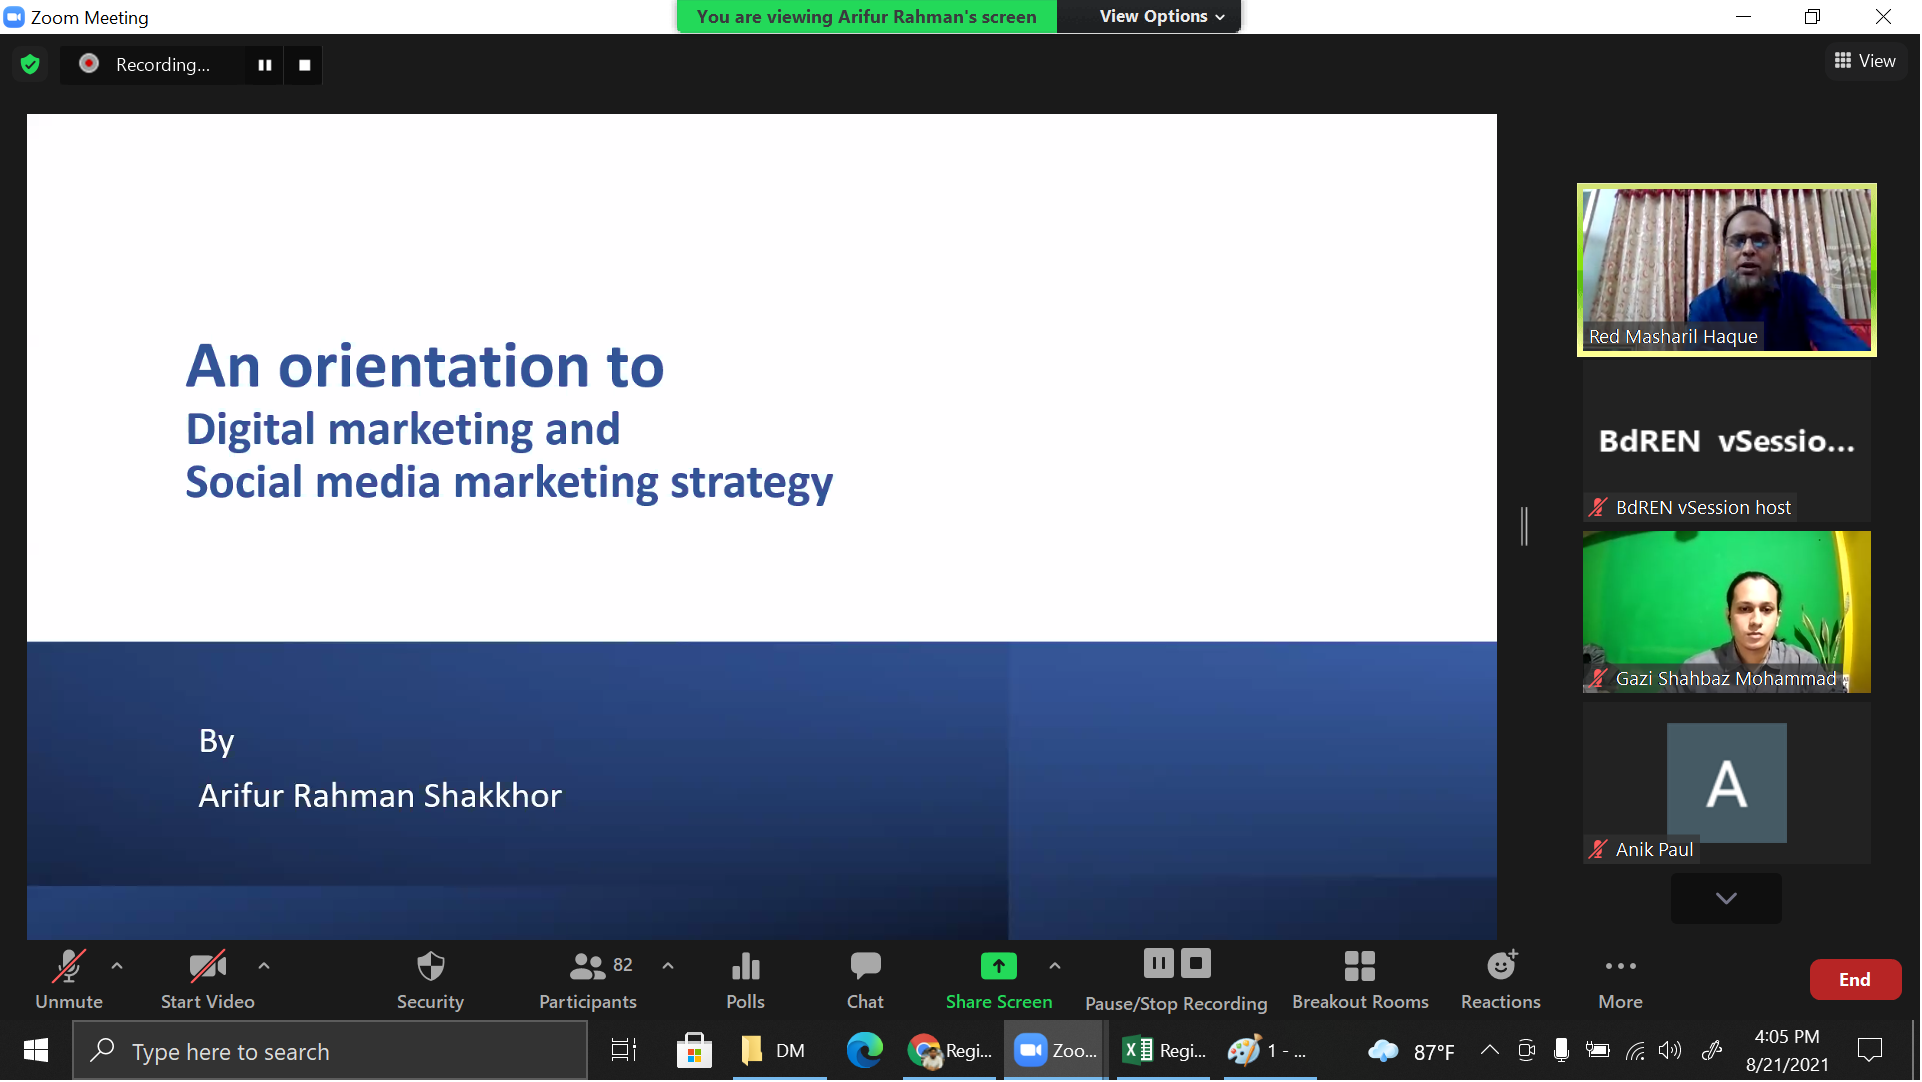Viewport: 1922px width, 1082px height.
Task: Open battery status in tray
Action: (x=1599, y=1051)
